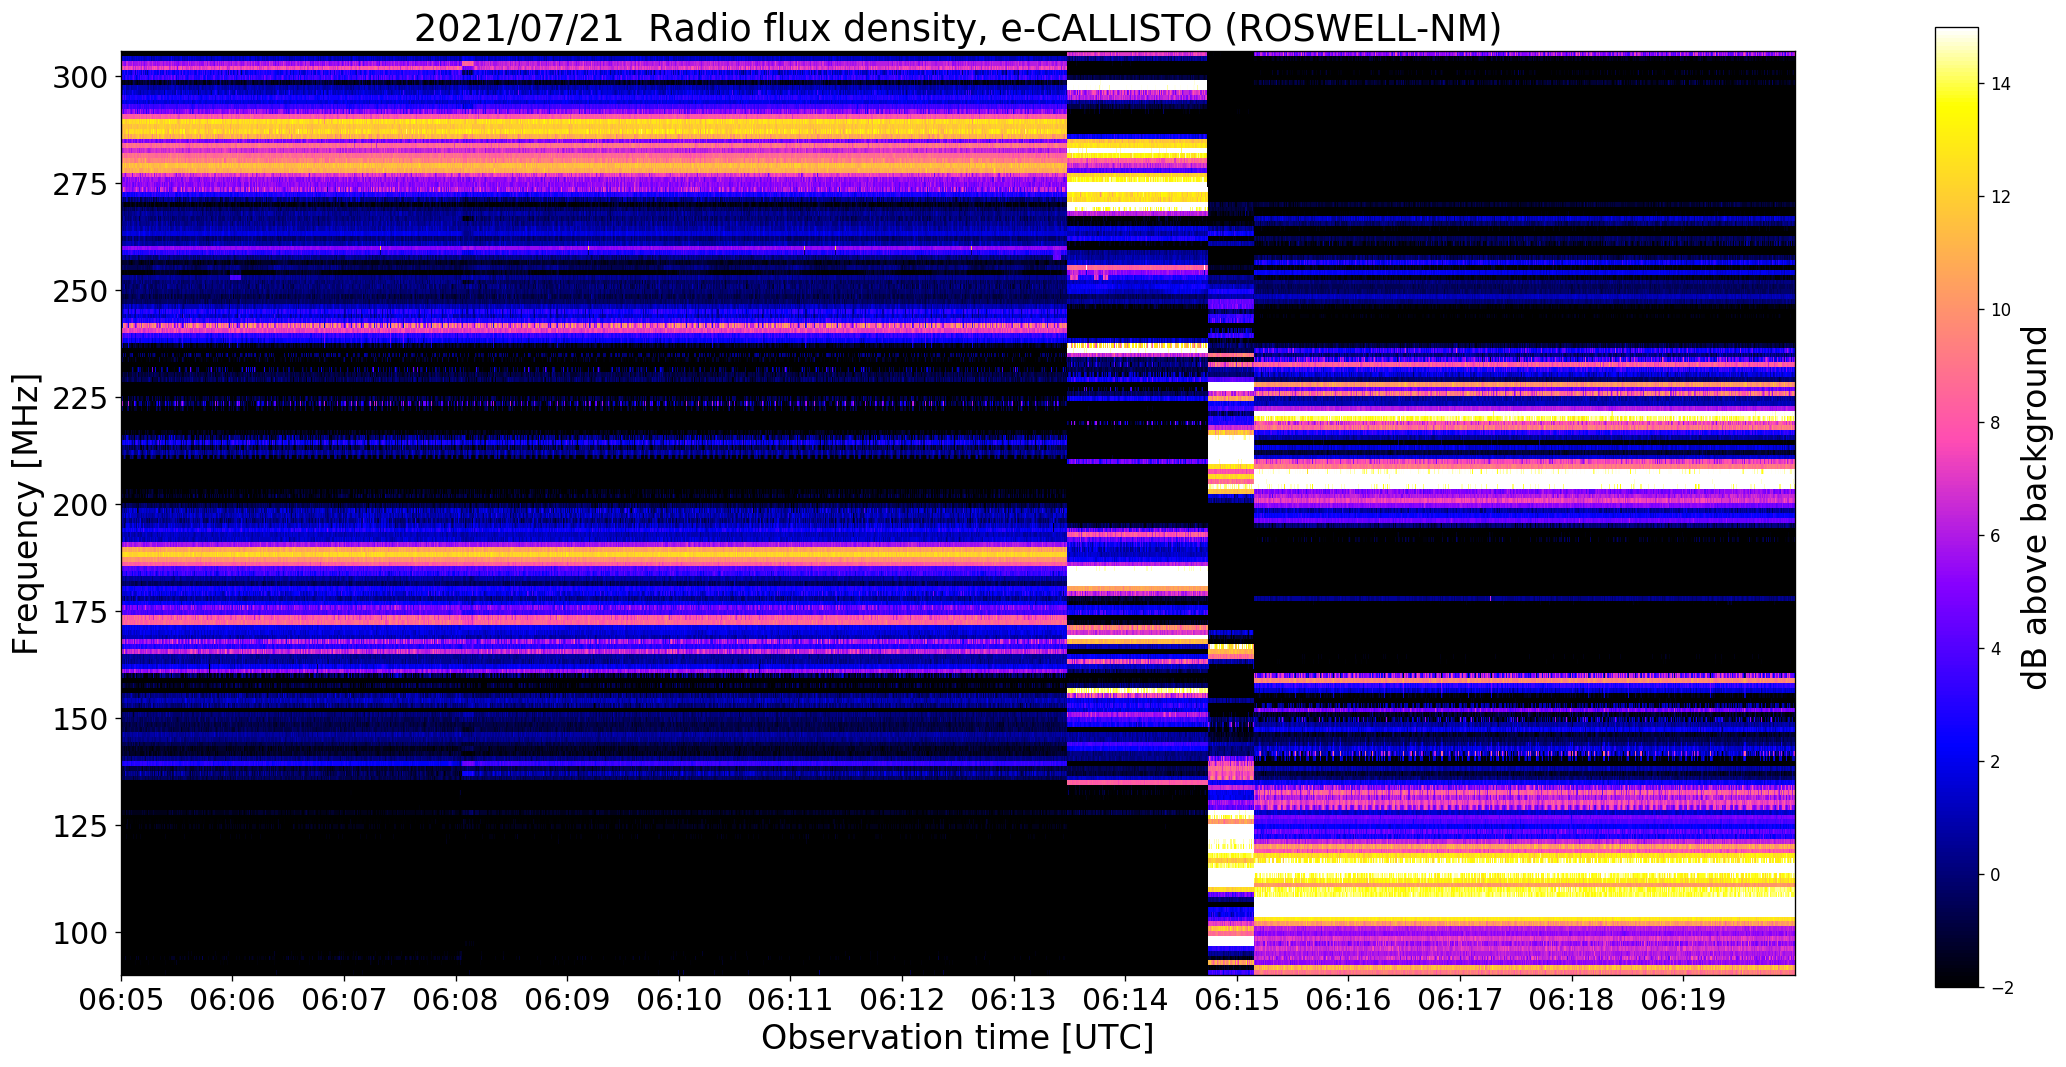The width and height of the screenshot is (2066, 1067).
Task: Click the 06:16 time tick label
Action: 1349,1000
